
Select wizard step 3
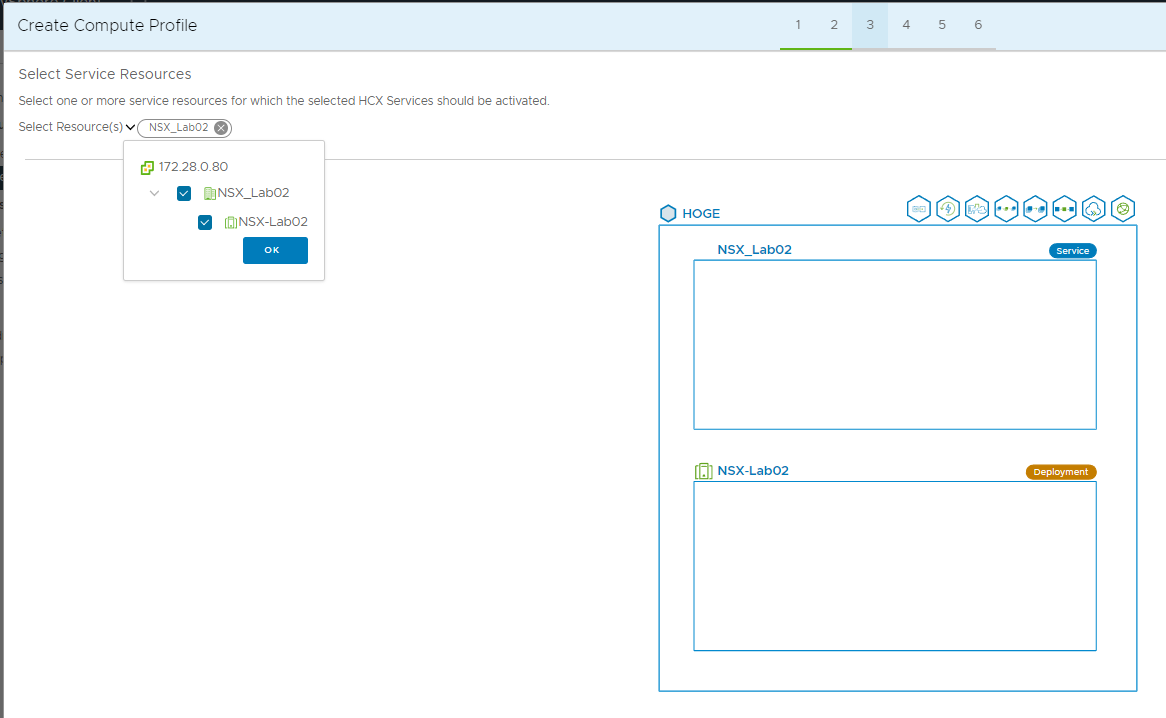(x=870, y=25)
